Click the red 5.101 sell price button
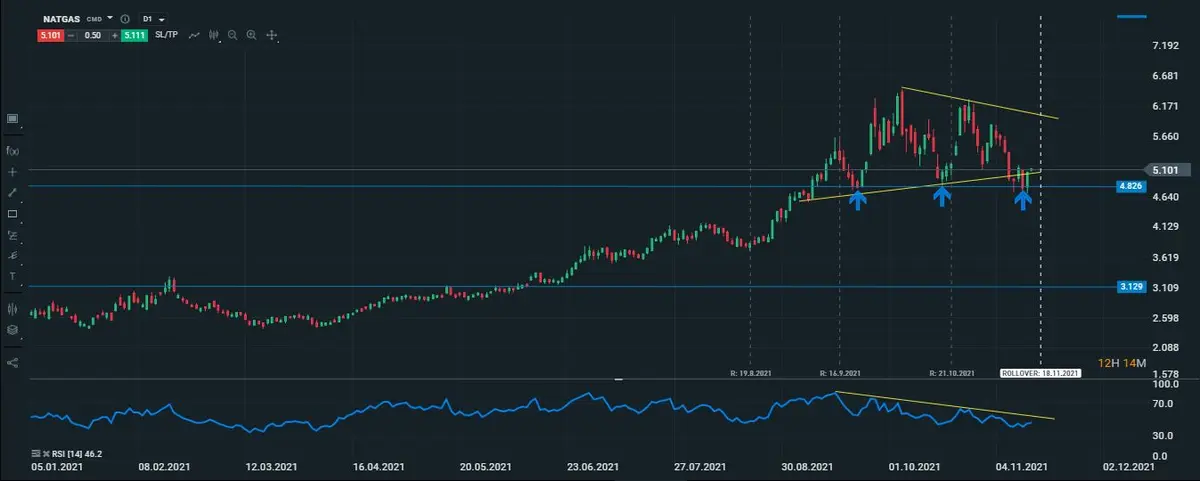The image size is (1200, 481). tap(50, 35)
